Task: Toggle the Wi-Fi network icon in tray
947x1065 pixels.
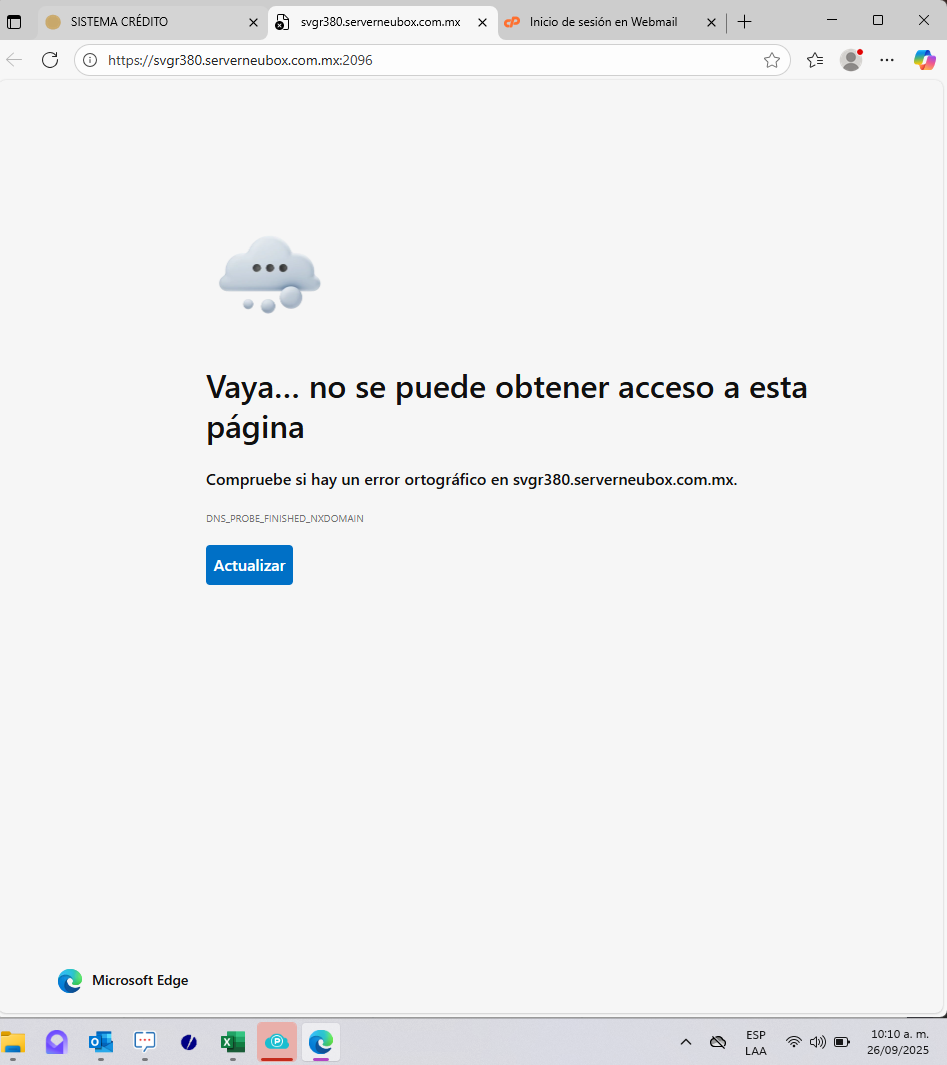Action: [x=794, y=1042]
